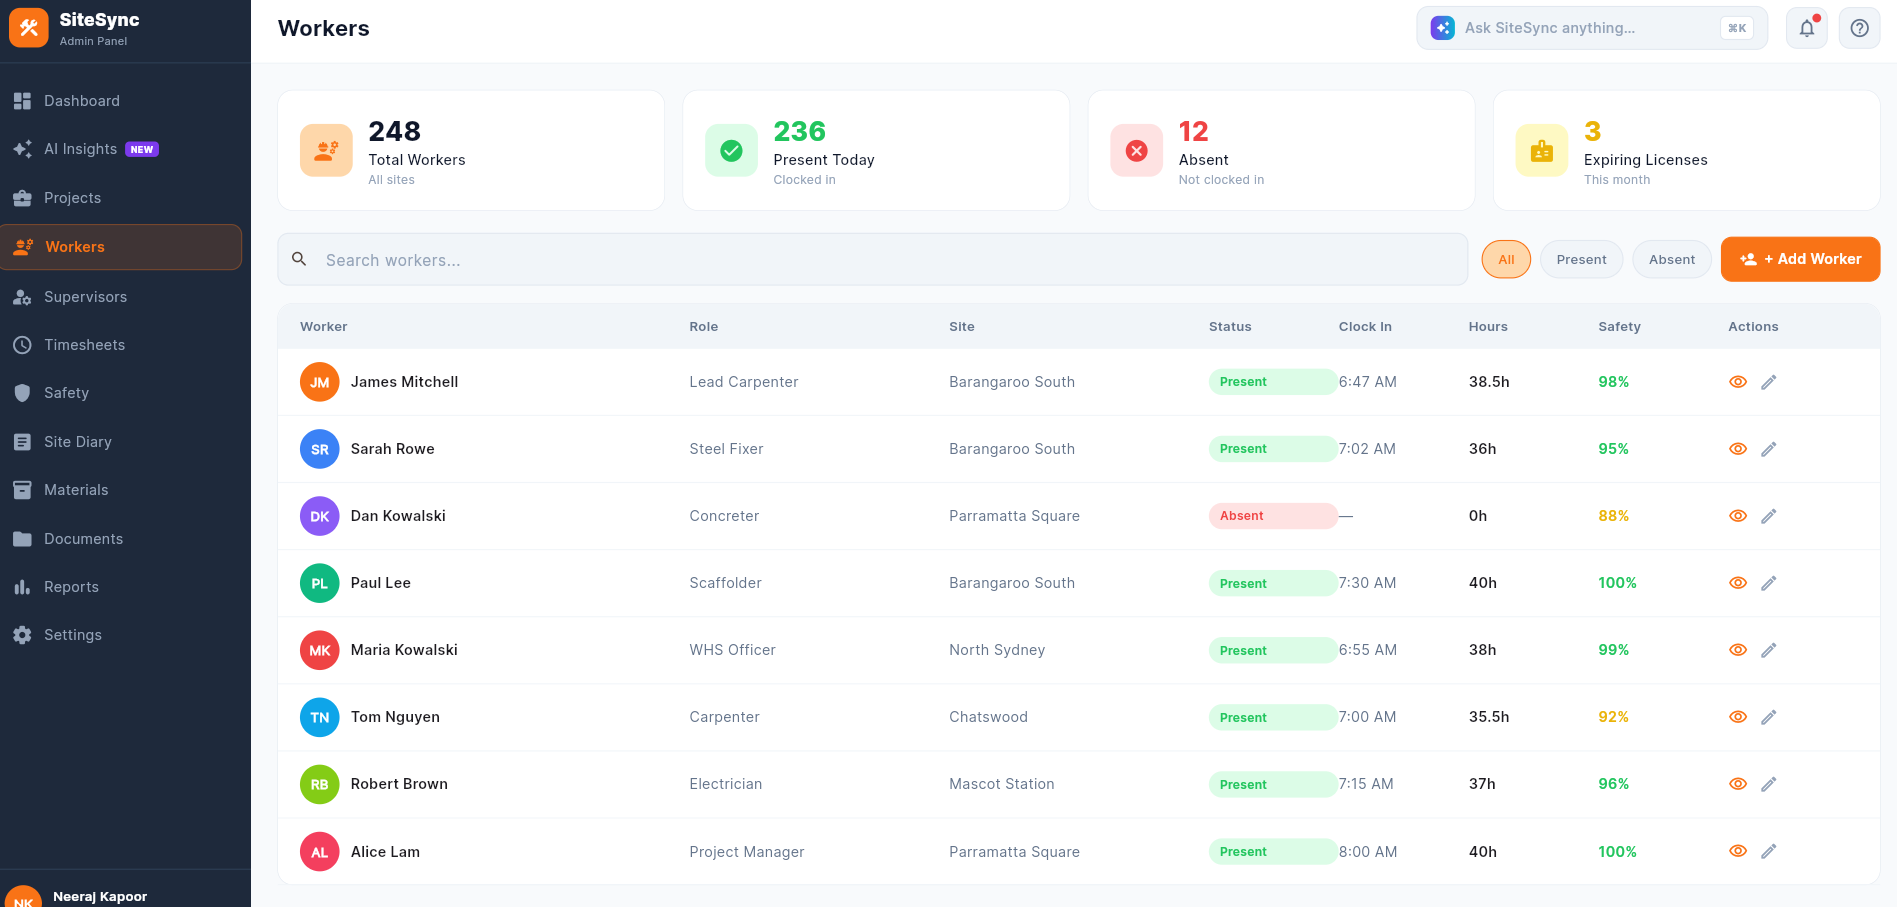Image resolution: width=1897 pixels, height=907 pixels.
Task: Focus the Ask SiteSync anything box
Action: (1592, 28)
